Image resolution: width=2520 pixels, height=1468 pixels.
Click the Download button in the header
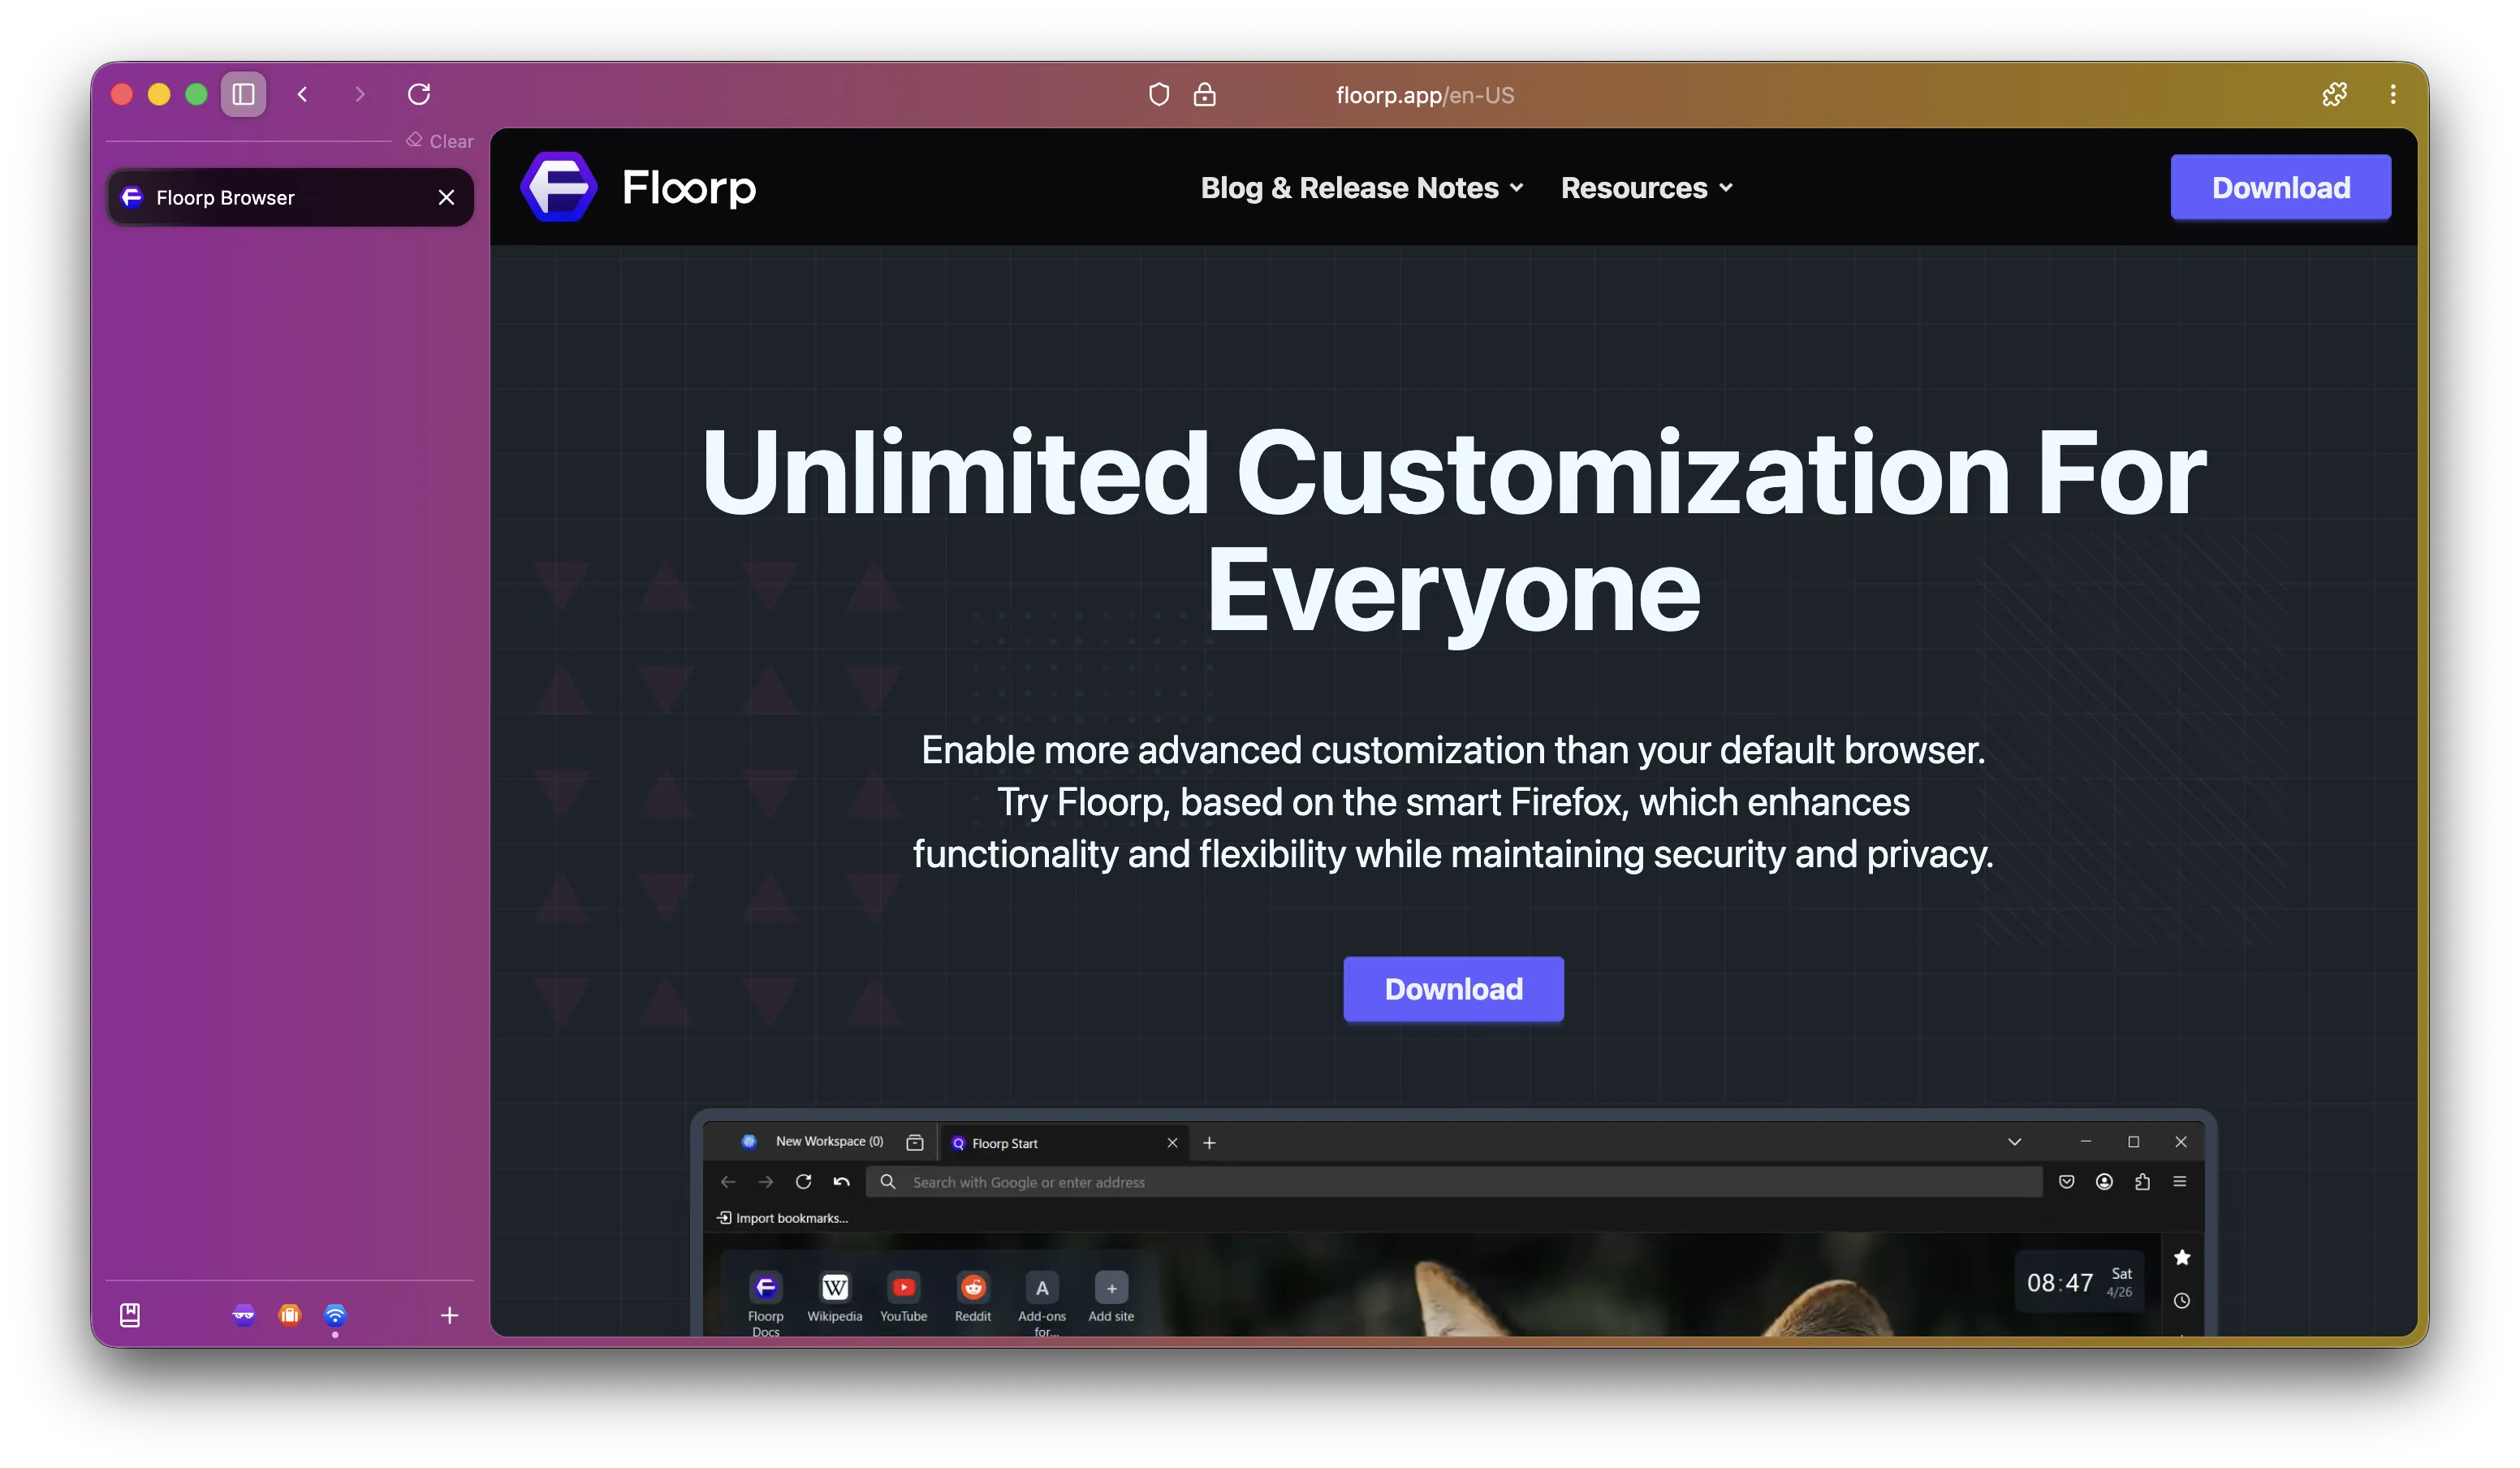[x=2280, y=187]
